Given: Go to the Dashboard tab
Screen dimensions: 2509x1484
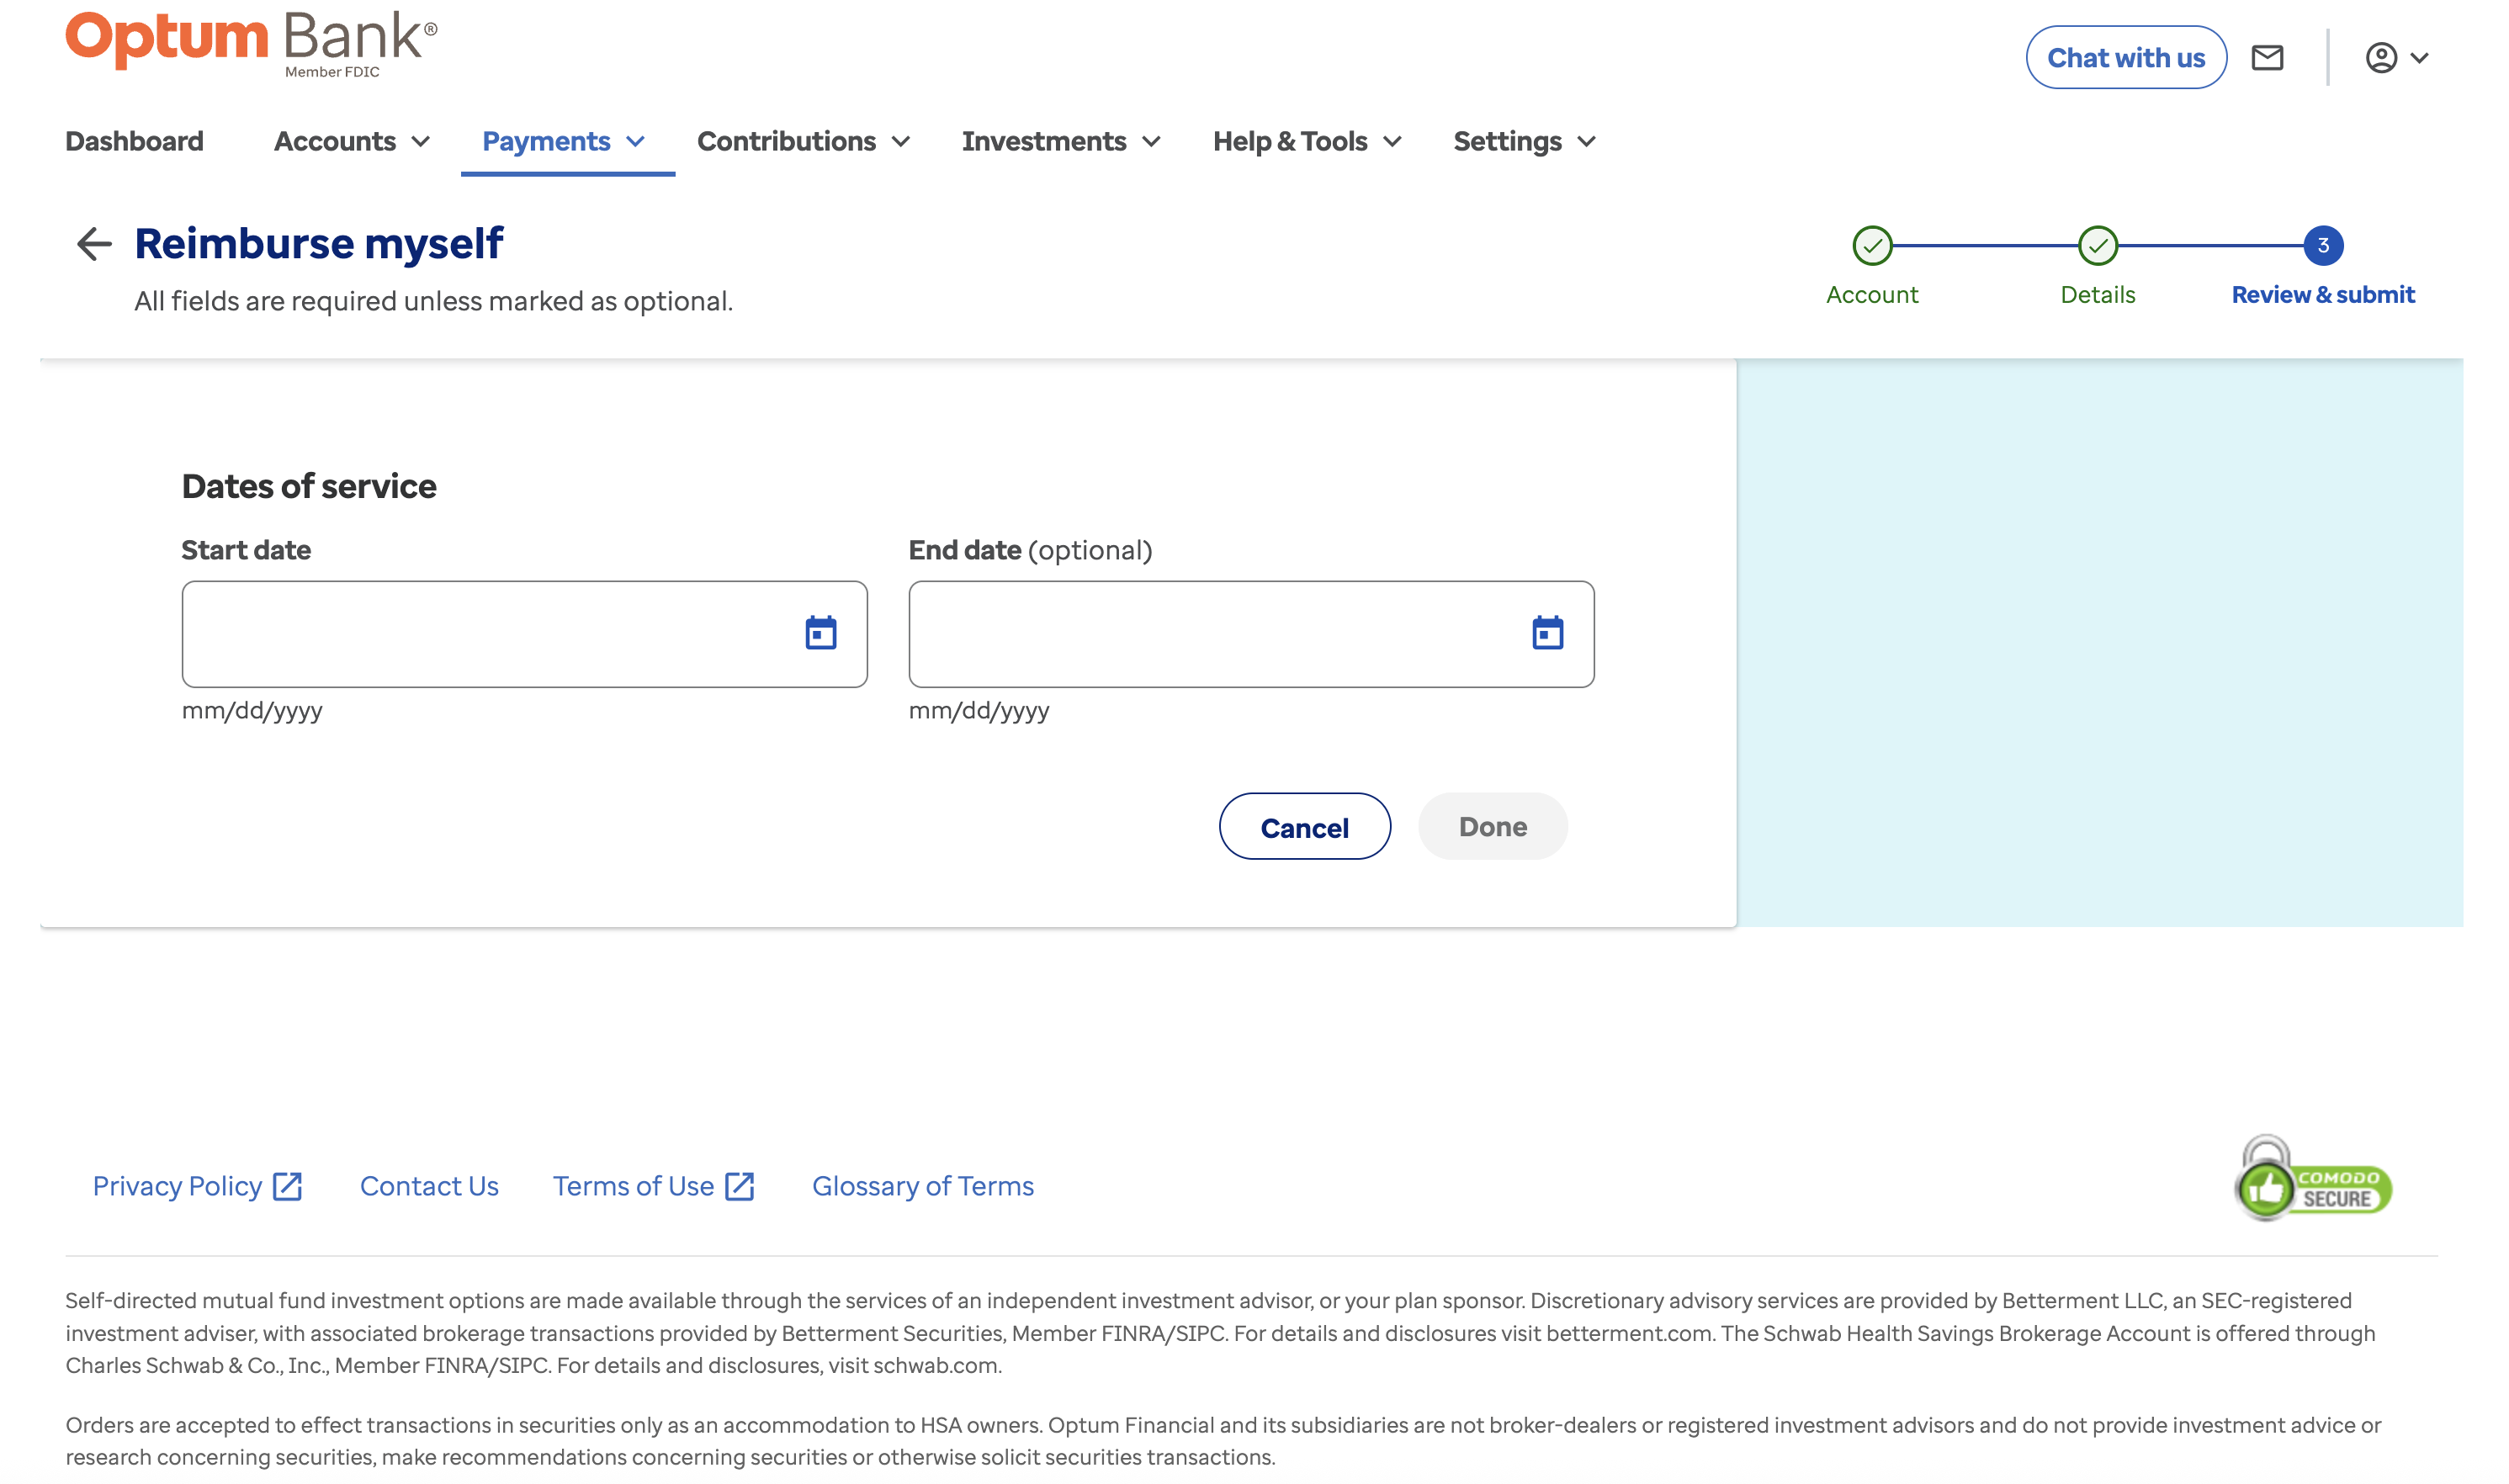Looking at the screenshot, I should (x=134, y=142).
